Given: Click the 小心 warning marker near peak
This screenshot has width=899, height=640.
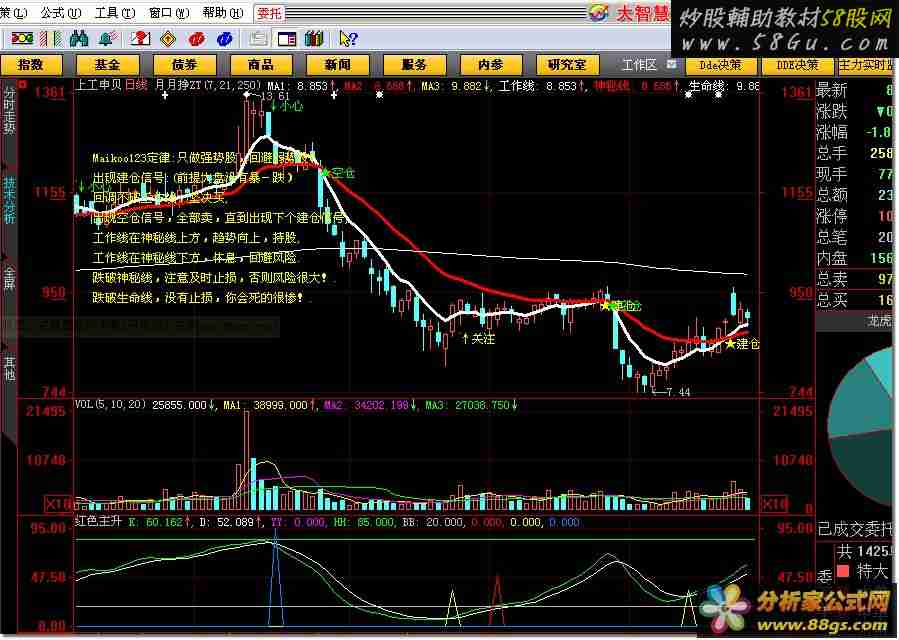Looking at the screenshot, I should pos(287,107).
